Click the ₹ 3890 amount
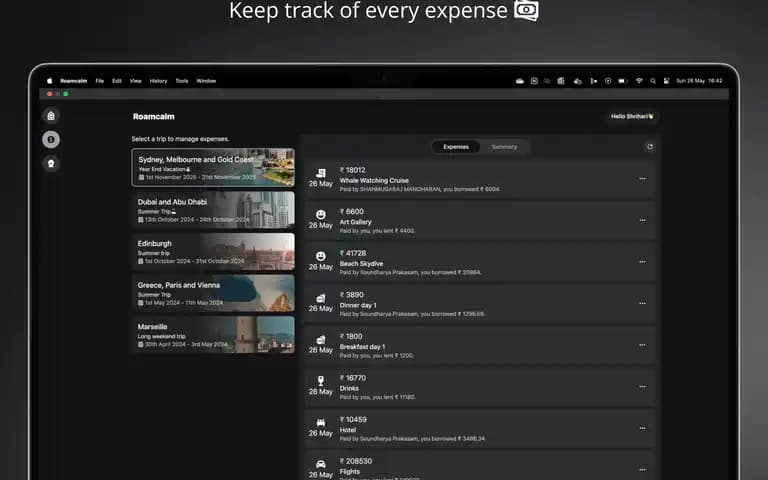Viewport: 768px width, 480px height. click(352, 295)
